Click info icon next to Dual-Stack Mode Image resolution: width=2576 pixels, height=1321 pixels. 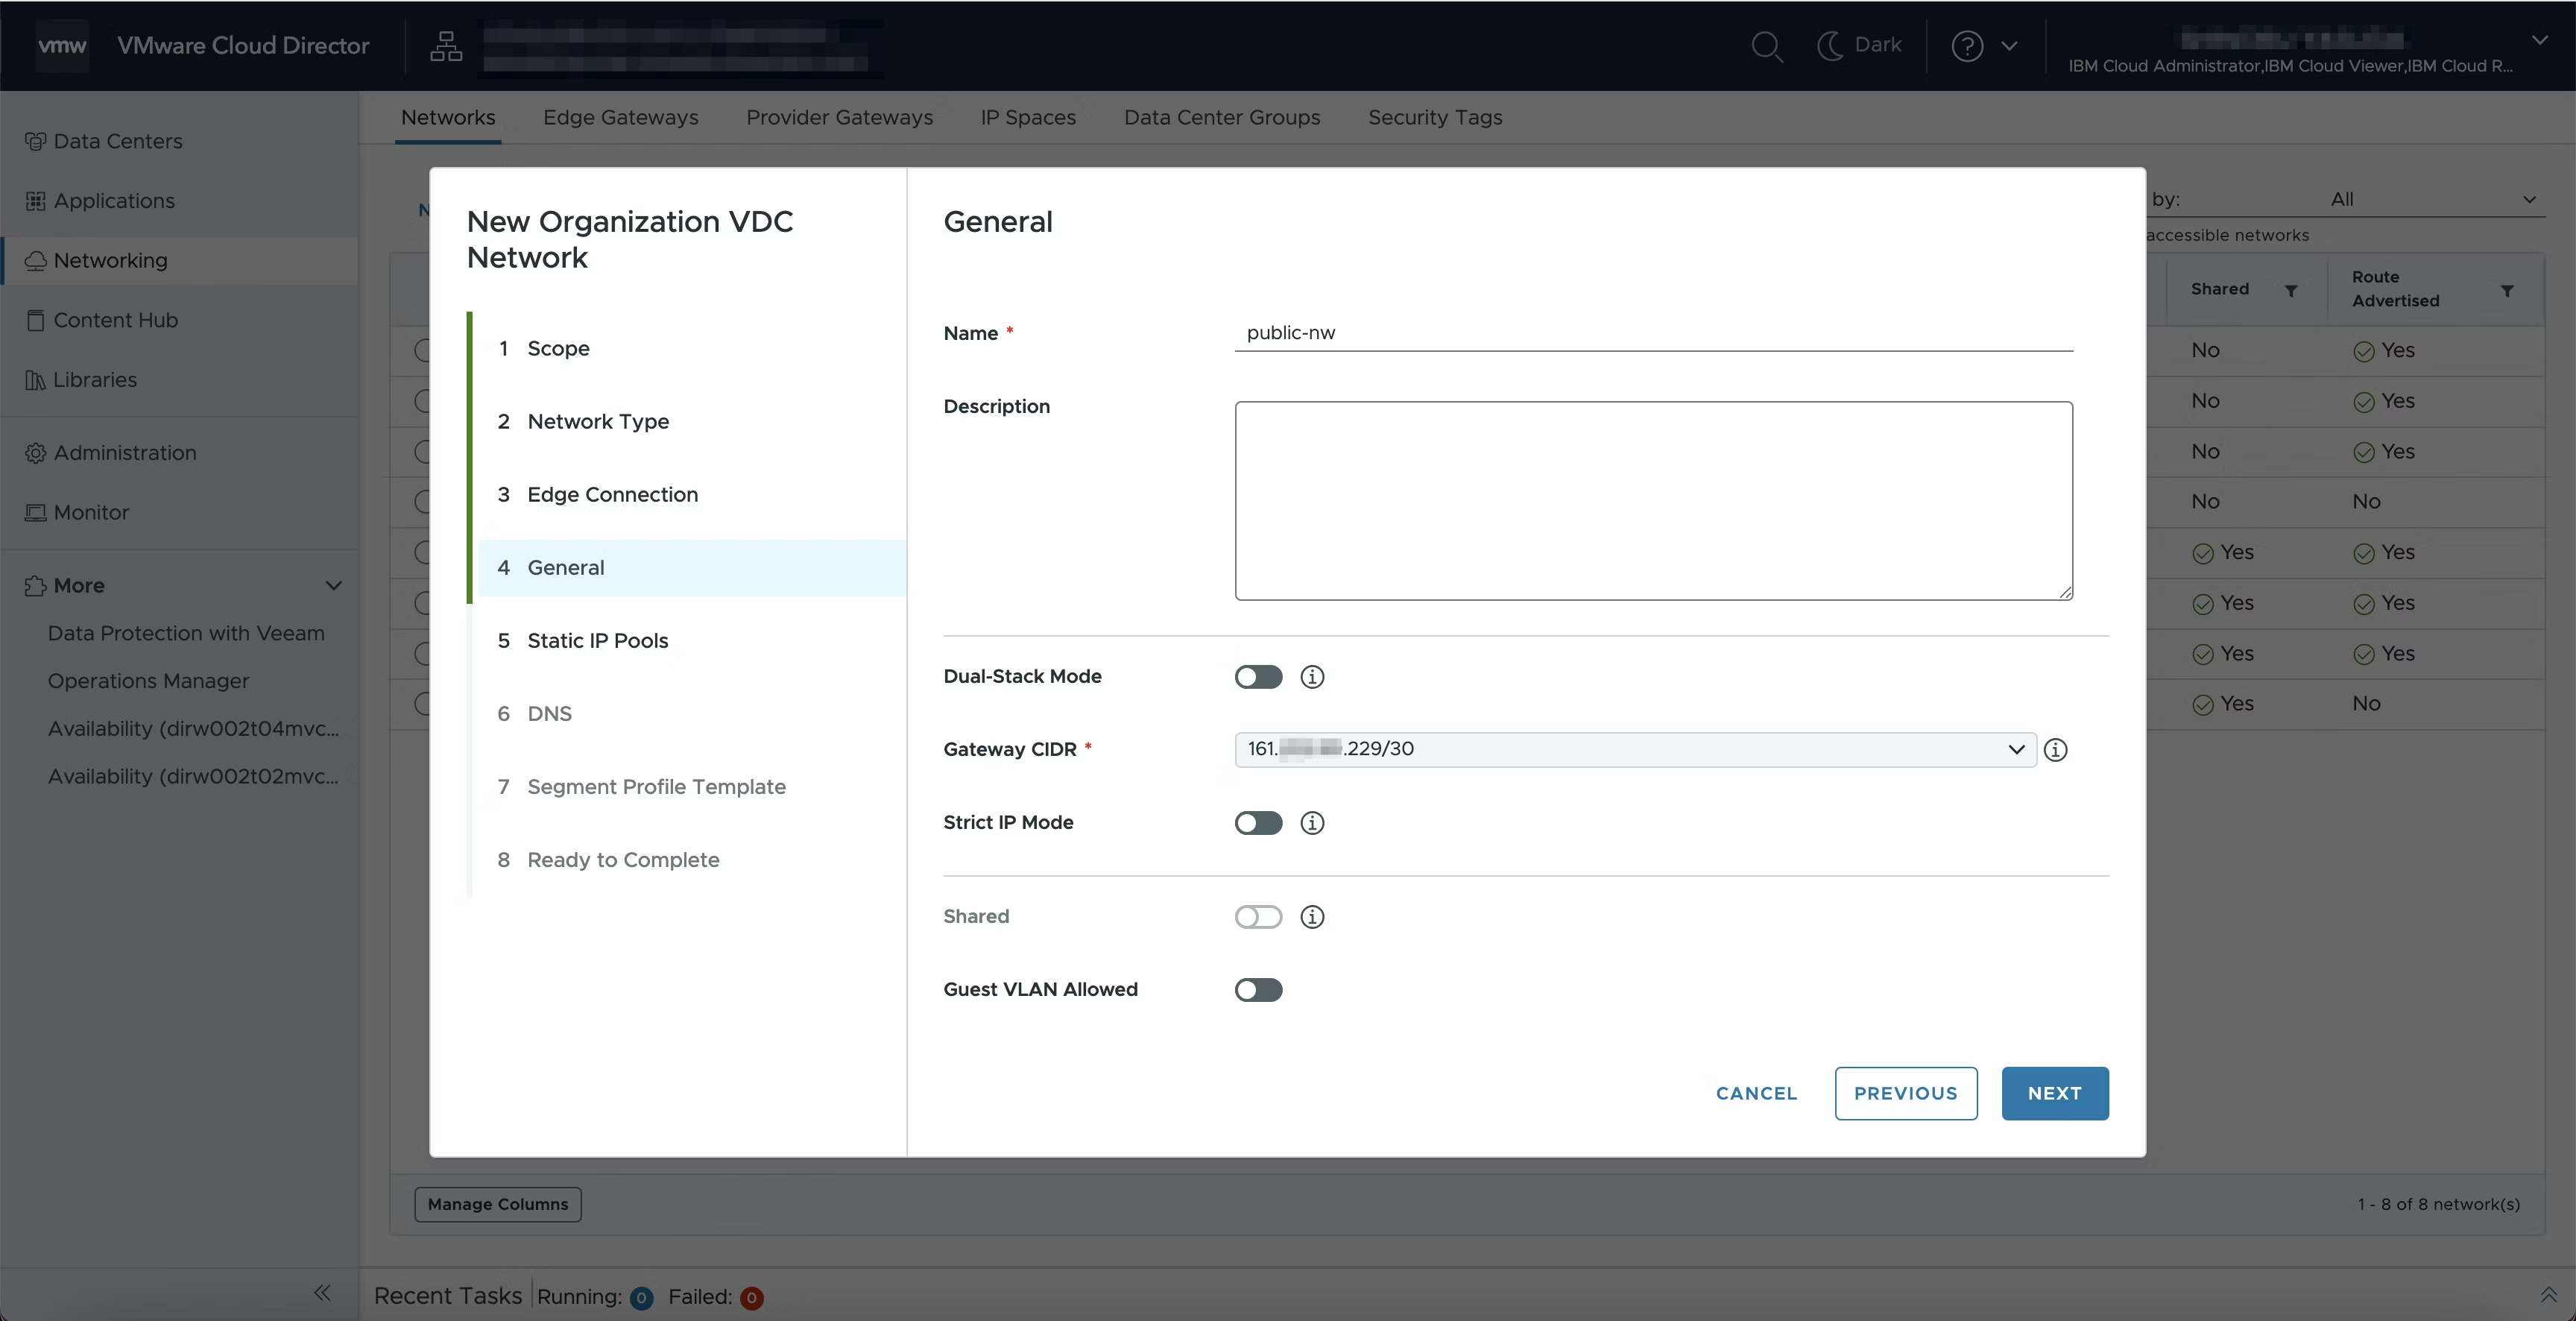(x=1312, y=677)
